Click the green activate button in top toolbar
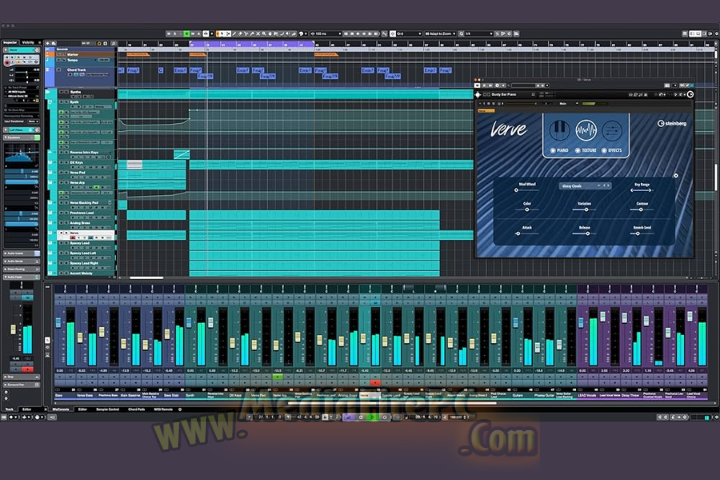Screen dimensions: 720x480 186,34
